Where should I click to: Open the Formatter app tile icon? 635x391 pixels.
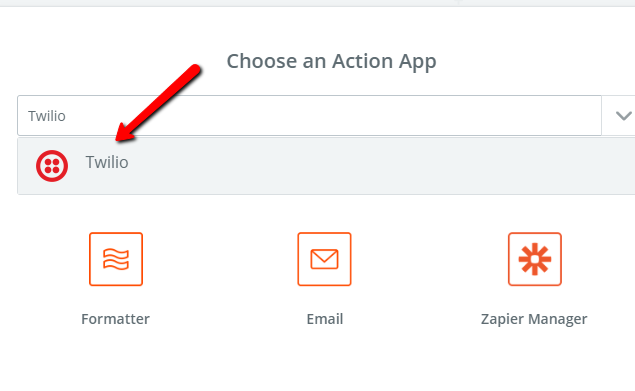tap(116, 259)
